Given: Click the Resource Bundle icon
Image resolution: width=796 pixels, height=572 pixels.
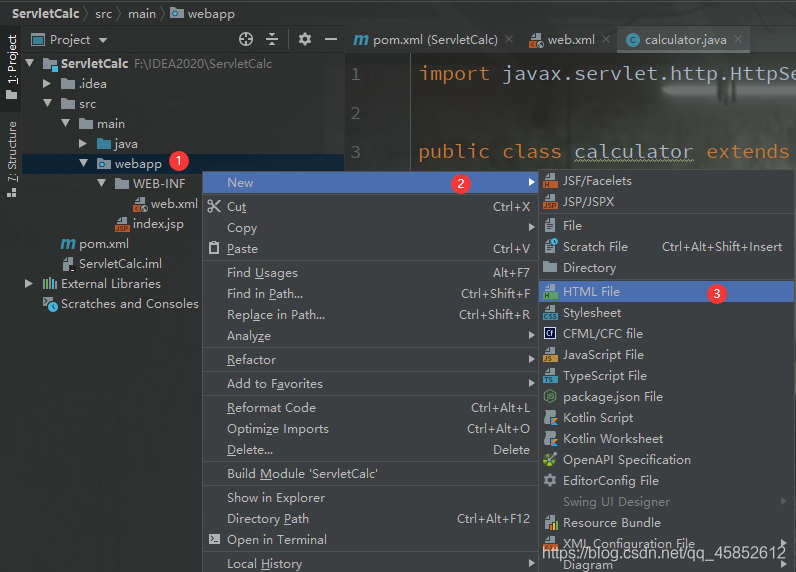Looking at the screenshot, I should [551, 522].
